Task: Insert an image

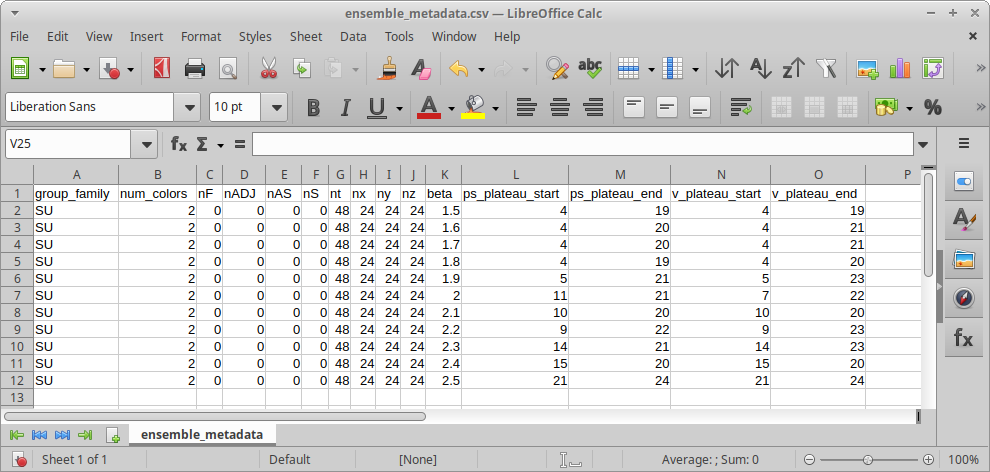Action: 868,68
